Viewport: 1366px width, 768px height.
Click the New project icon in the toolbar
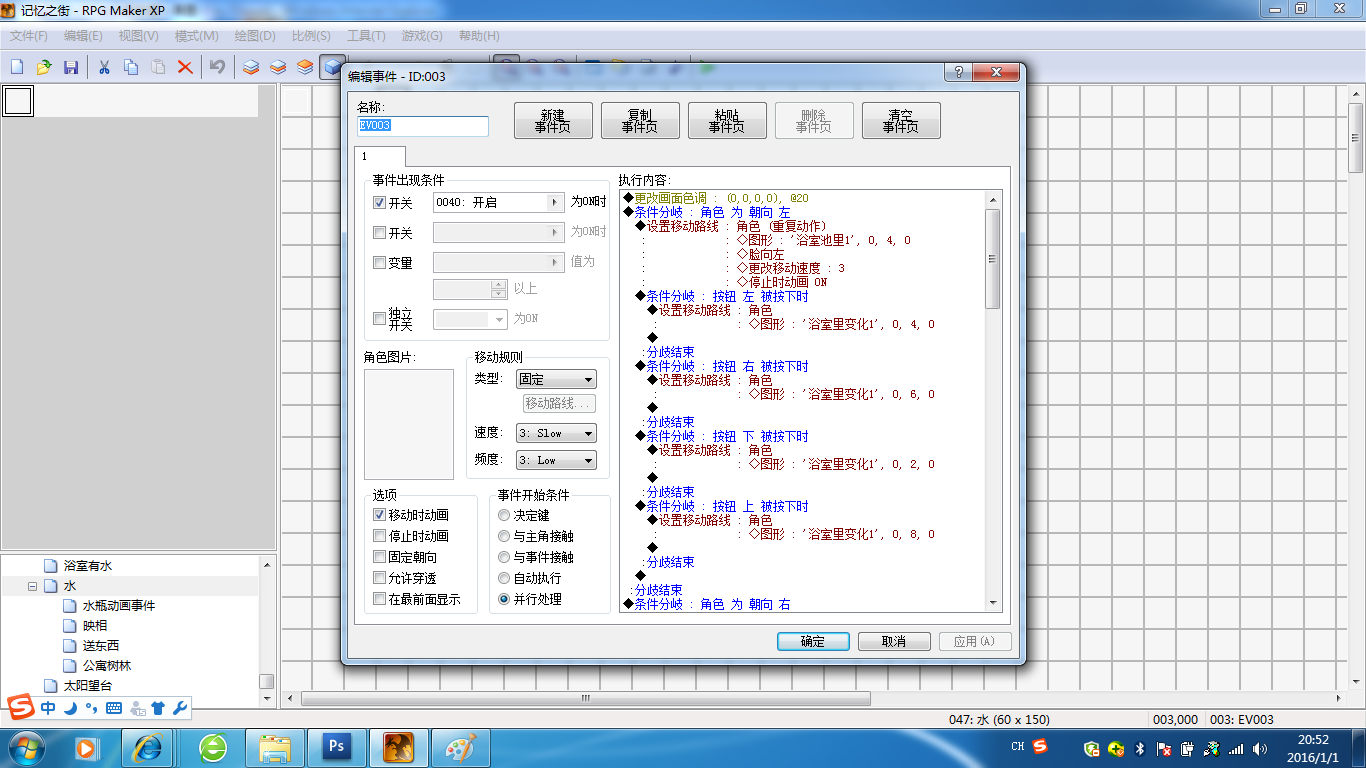(x=17, y=67)
